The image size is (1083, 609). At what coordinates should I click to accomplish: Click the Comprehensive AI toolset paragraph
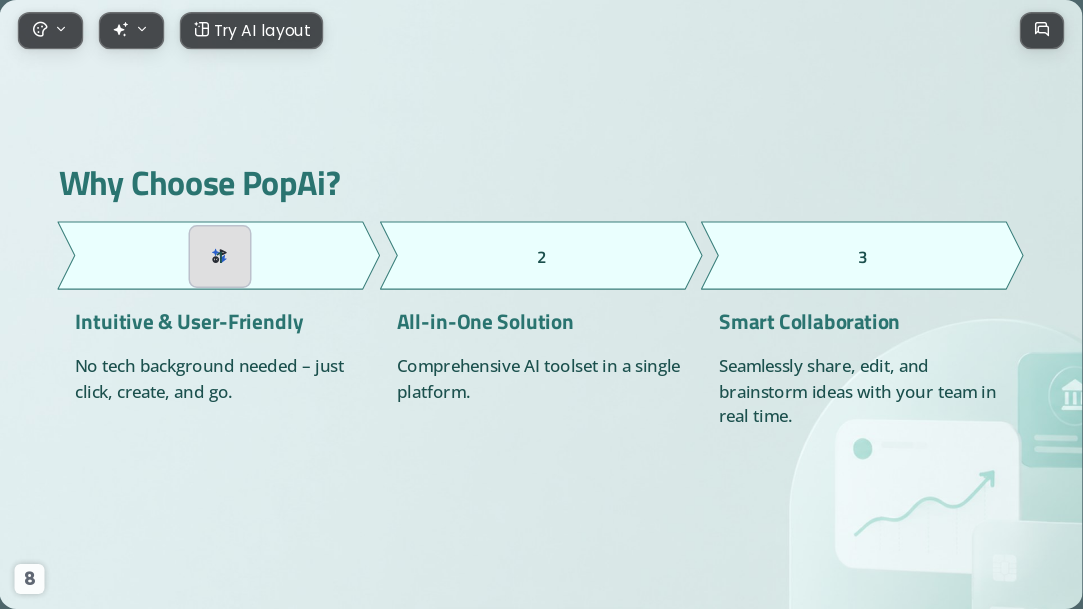click(538, 379)
